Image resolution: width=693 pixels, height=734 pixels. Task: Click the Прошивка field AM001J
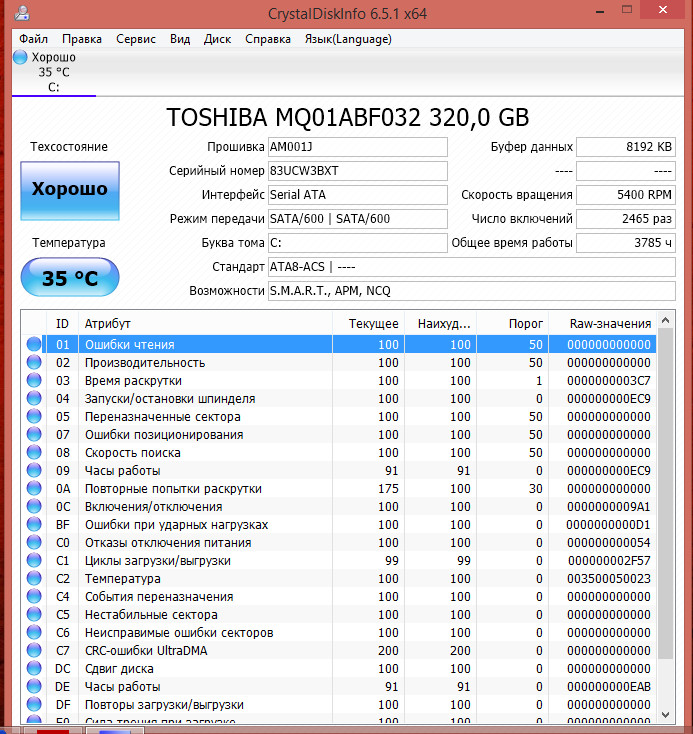(x=358, y=147)
